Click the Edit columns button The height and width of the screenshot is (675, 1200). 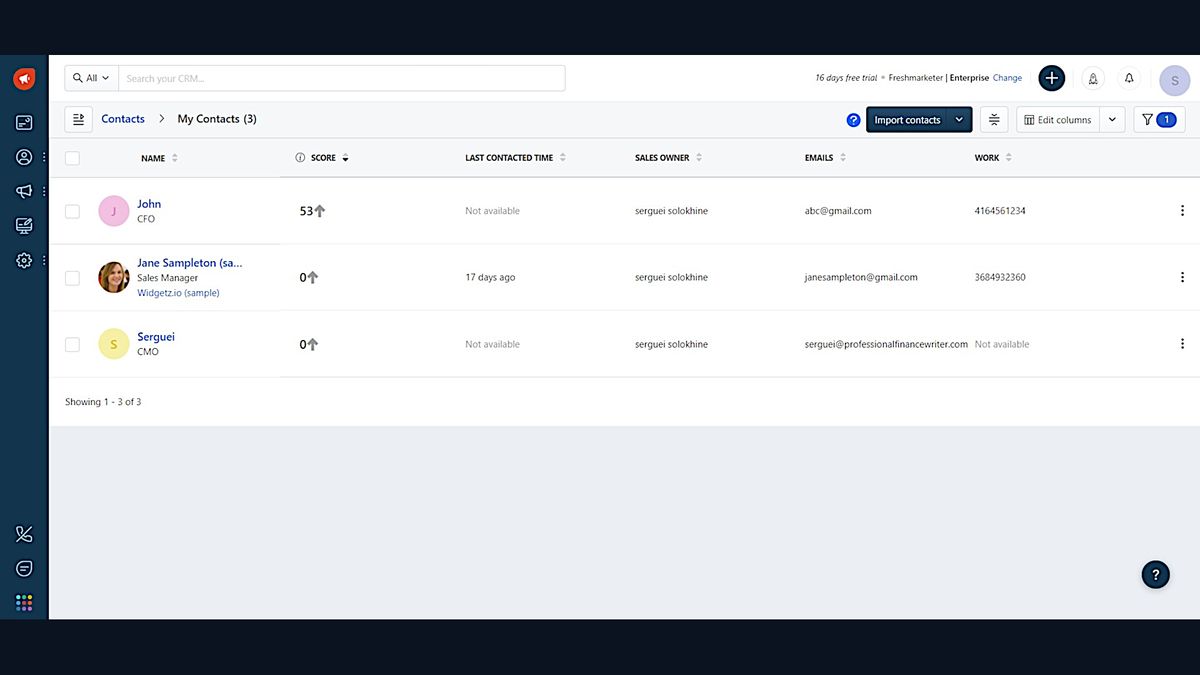click(1058, 120)
